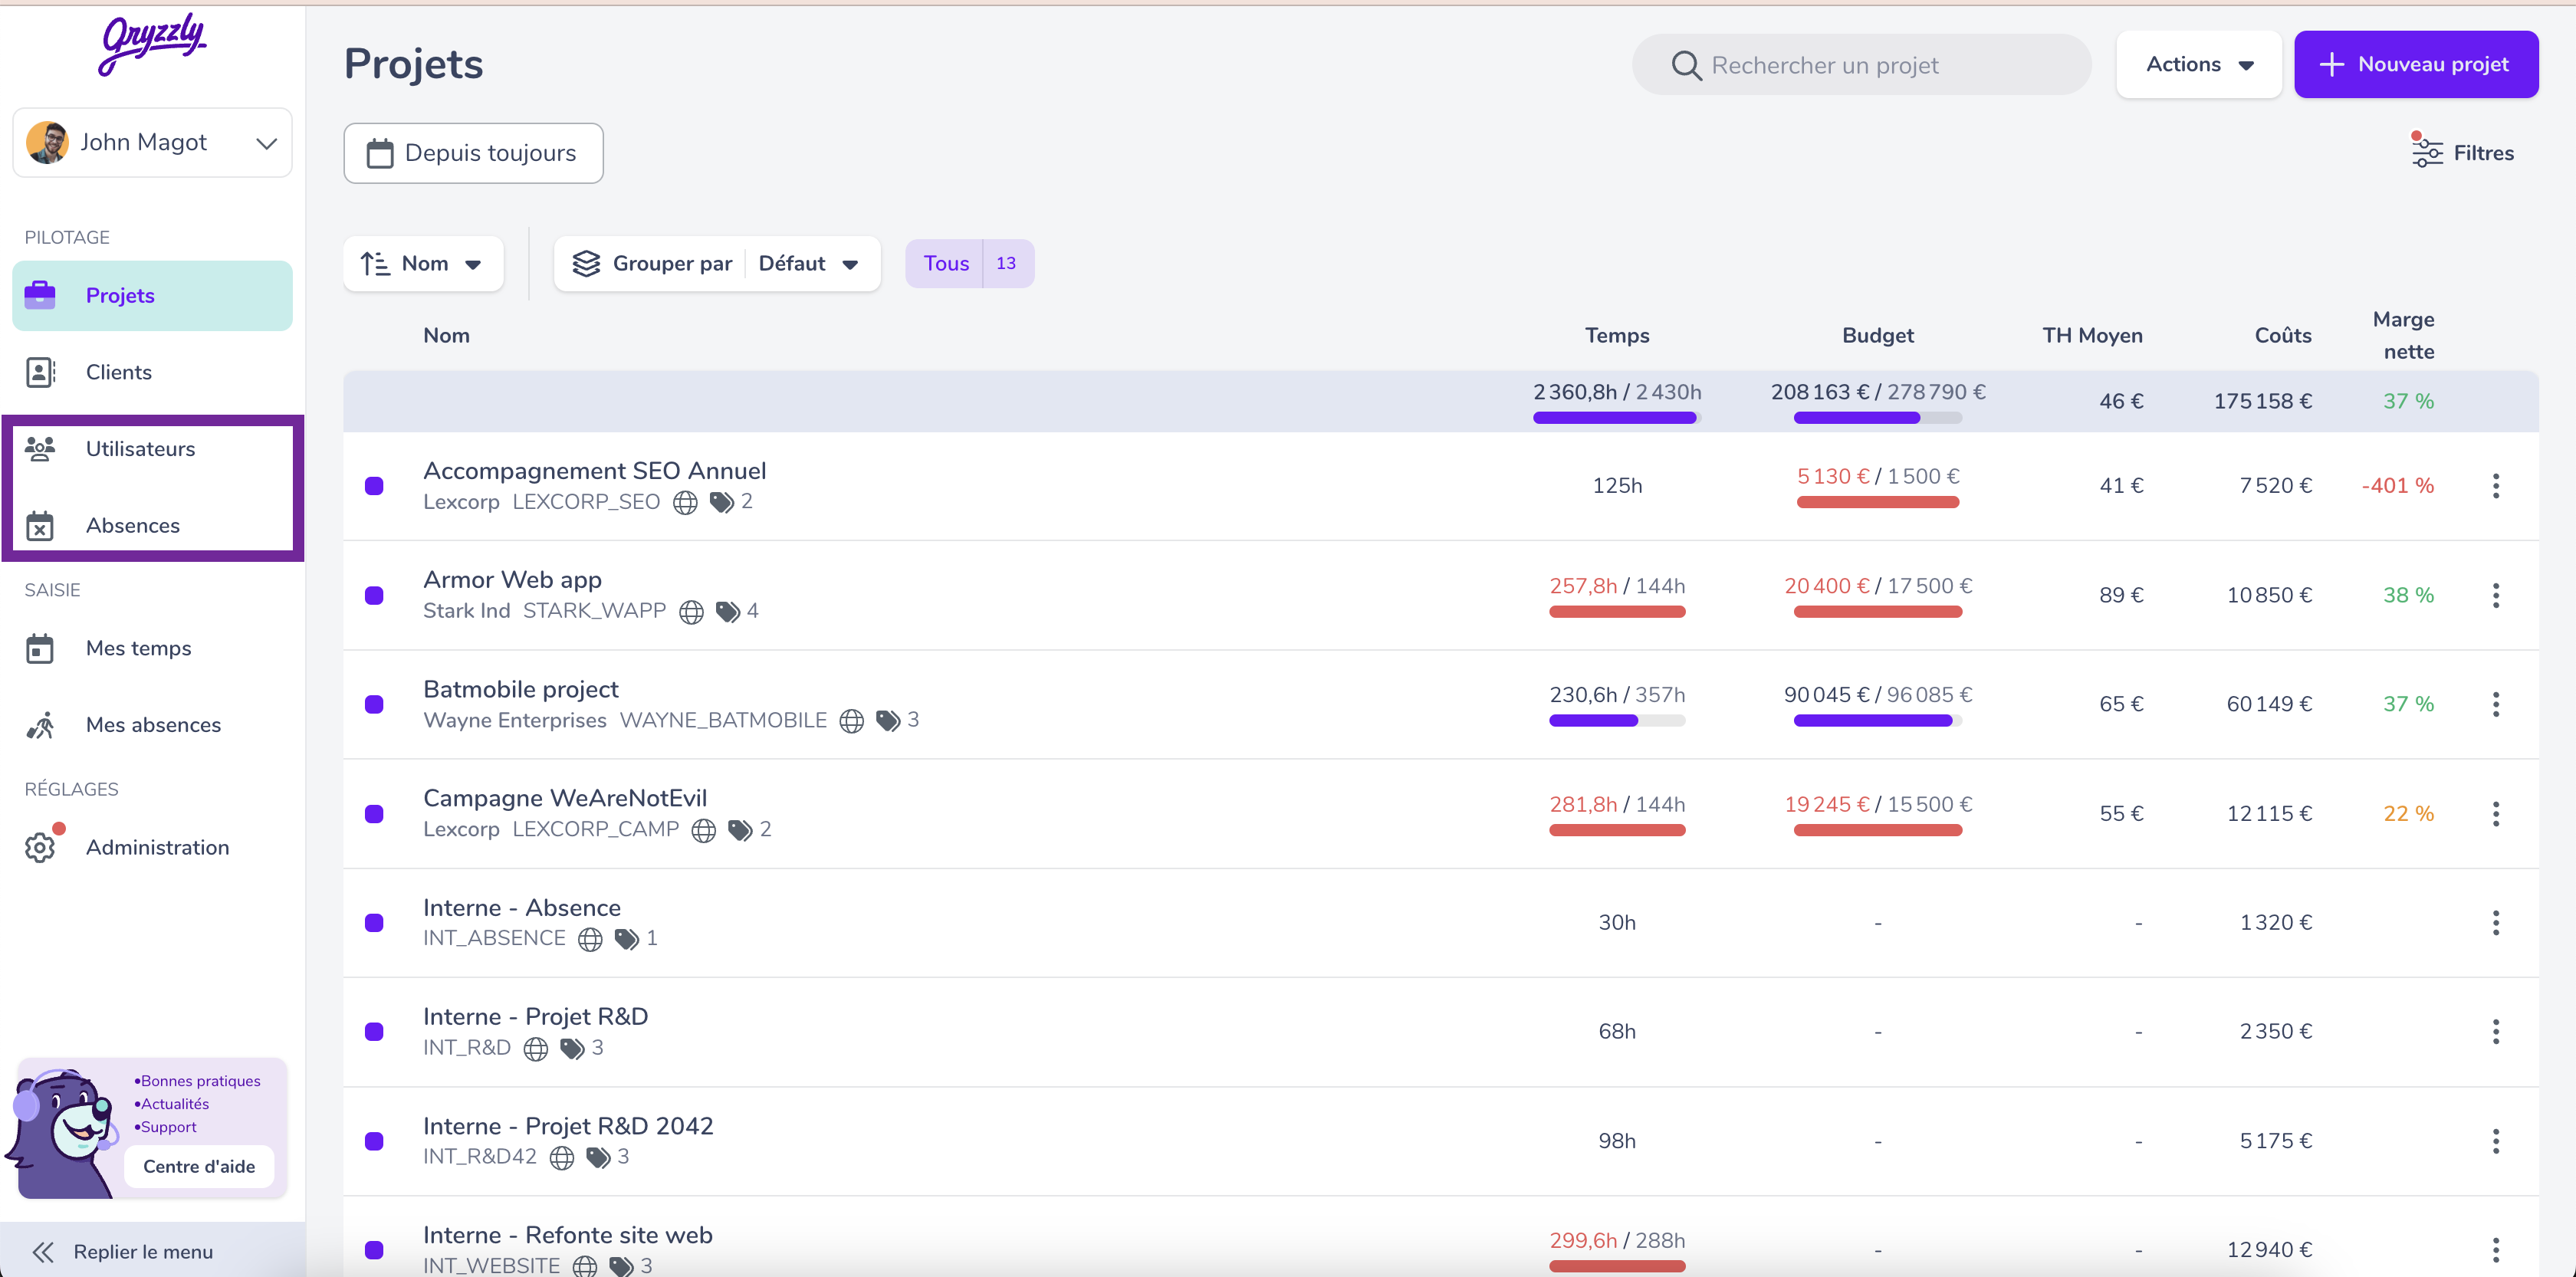Open three-dot menu for Interne - Absence
The height and width of the screenshot is (1277, 2576).
[x=2496, y=923]
